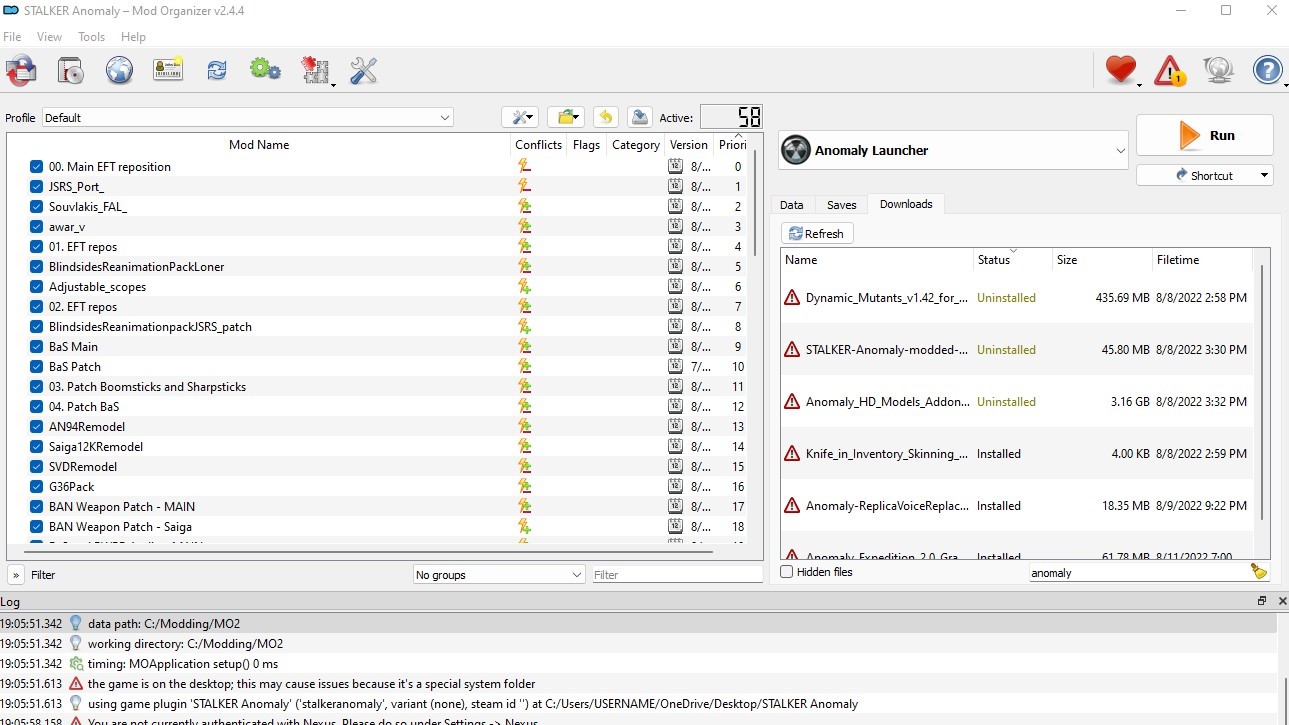
Task: Switch to the Saves tab
Action: tap(841, 205)
